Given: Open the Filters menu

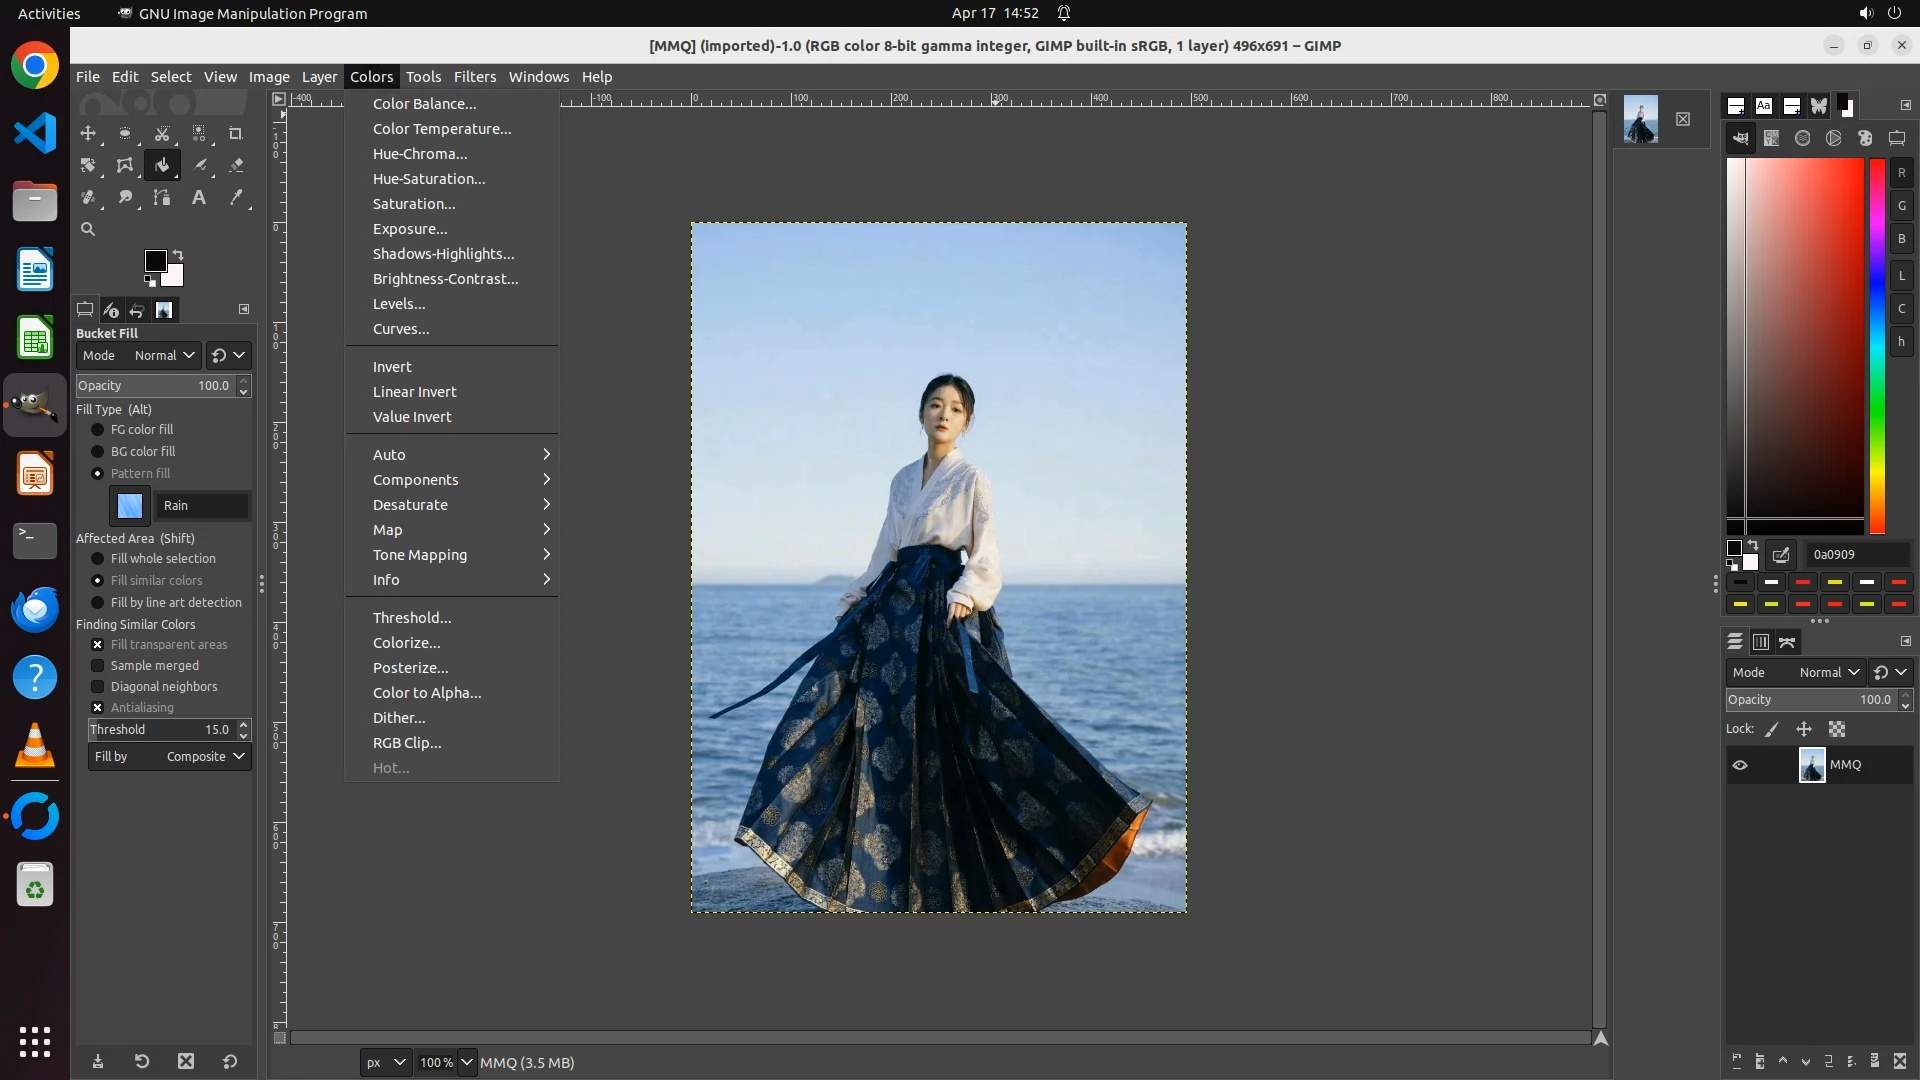Looking at the screenshot, I should (474, 77).
